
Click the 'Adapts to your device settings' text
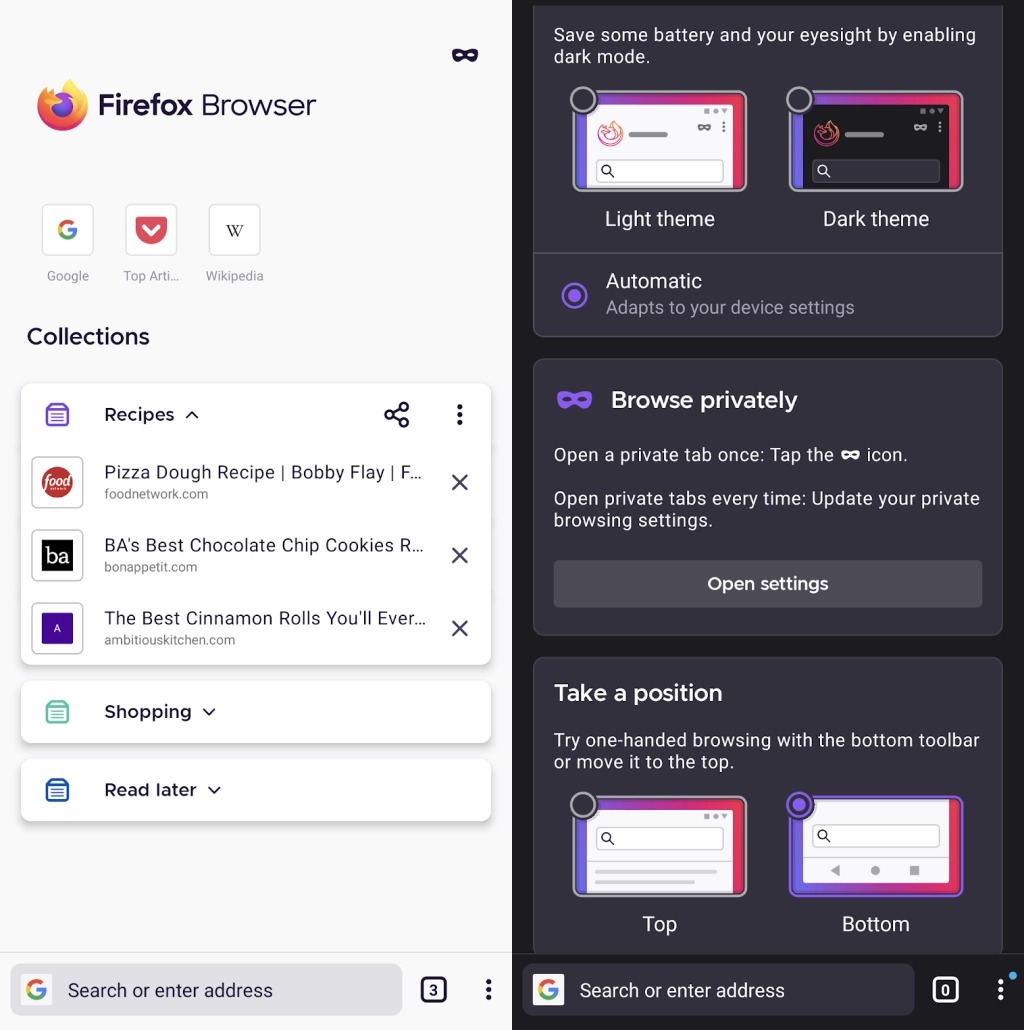pos(730,307)
